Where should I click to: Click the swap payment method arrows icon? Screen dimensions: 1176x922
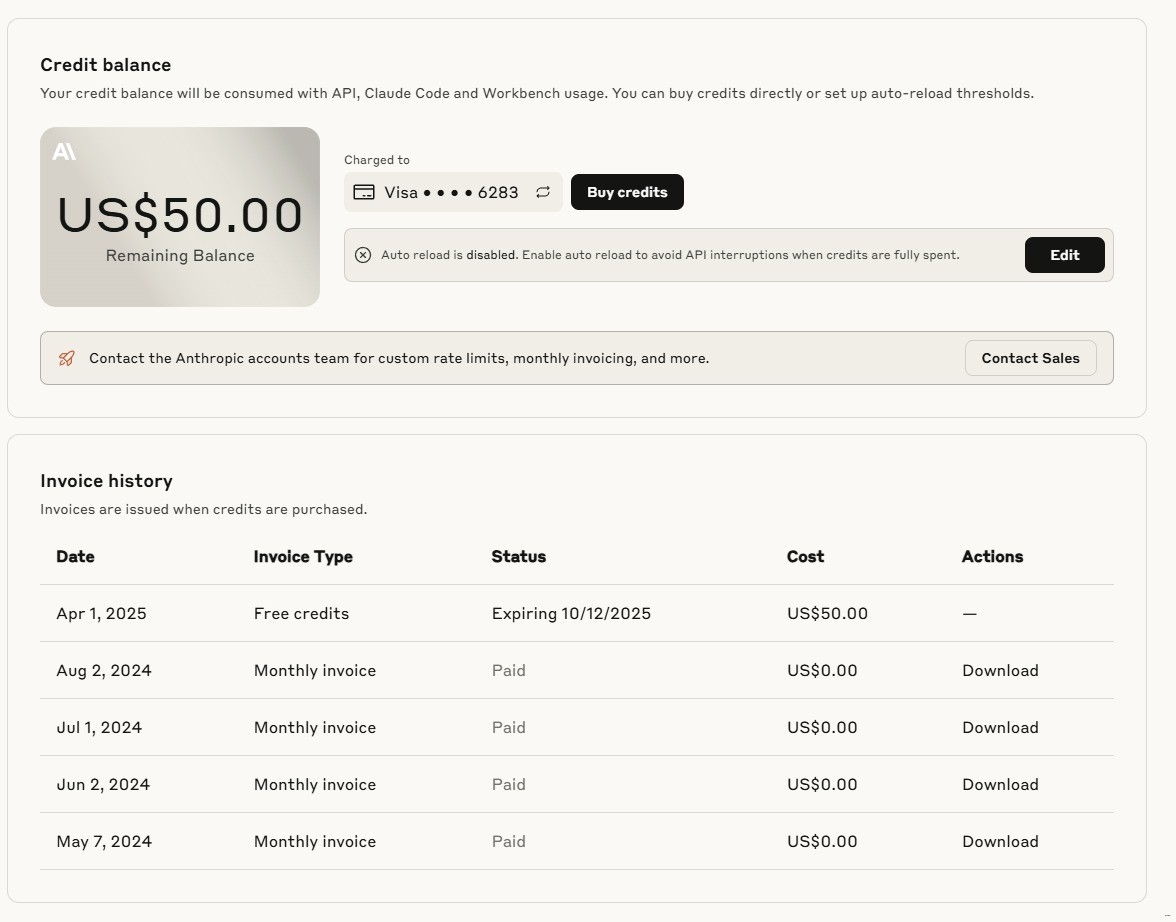[x=543, y=192]
